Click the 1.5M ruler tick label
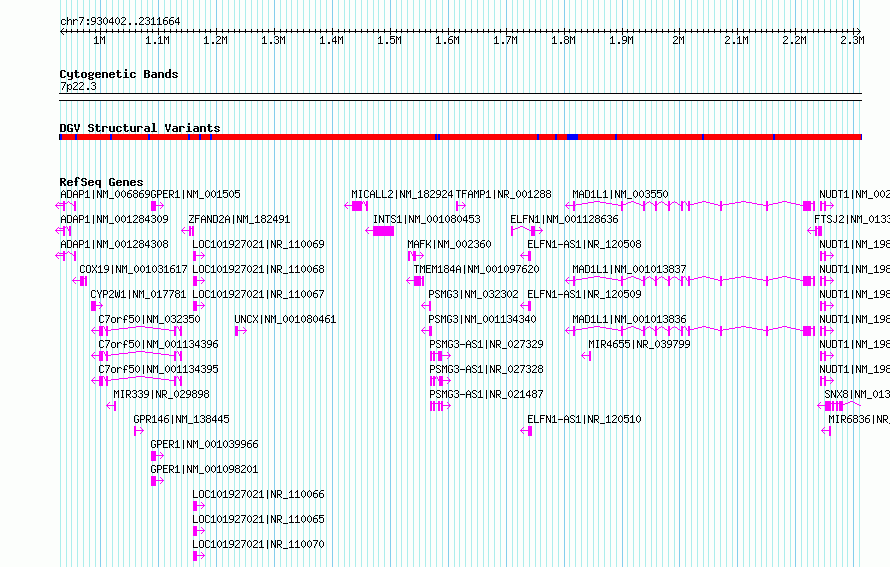The width and height of the screenshot is (890, 567). pyautogui.click(x=389, y=40)
